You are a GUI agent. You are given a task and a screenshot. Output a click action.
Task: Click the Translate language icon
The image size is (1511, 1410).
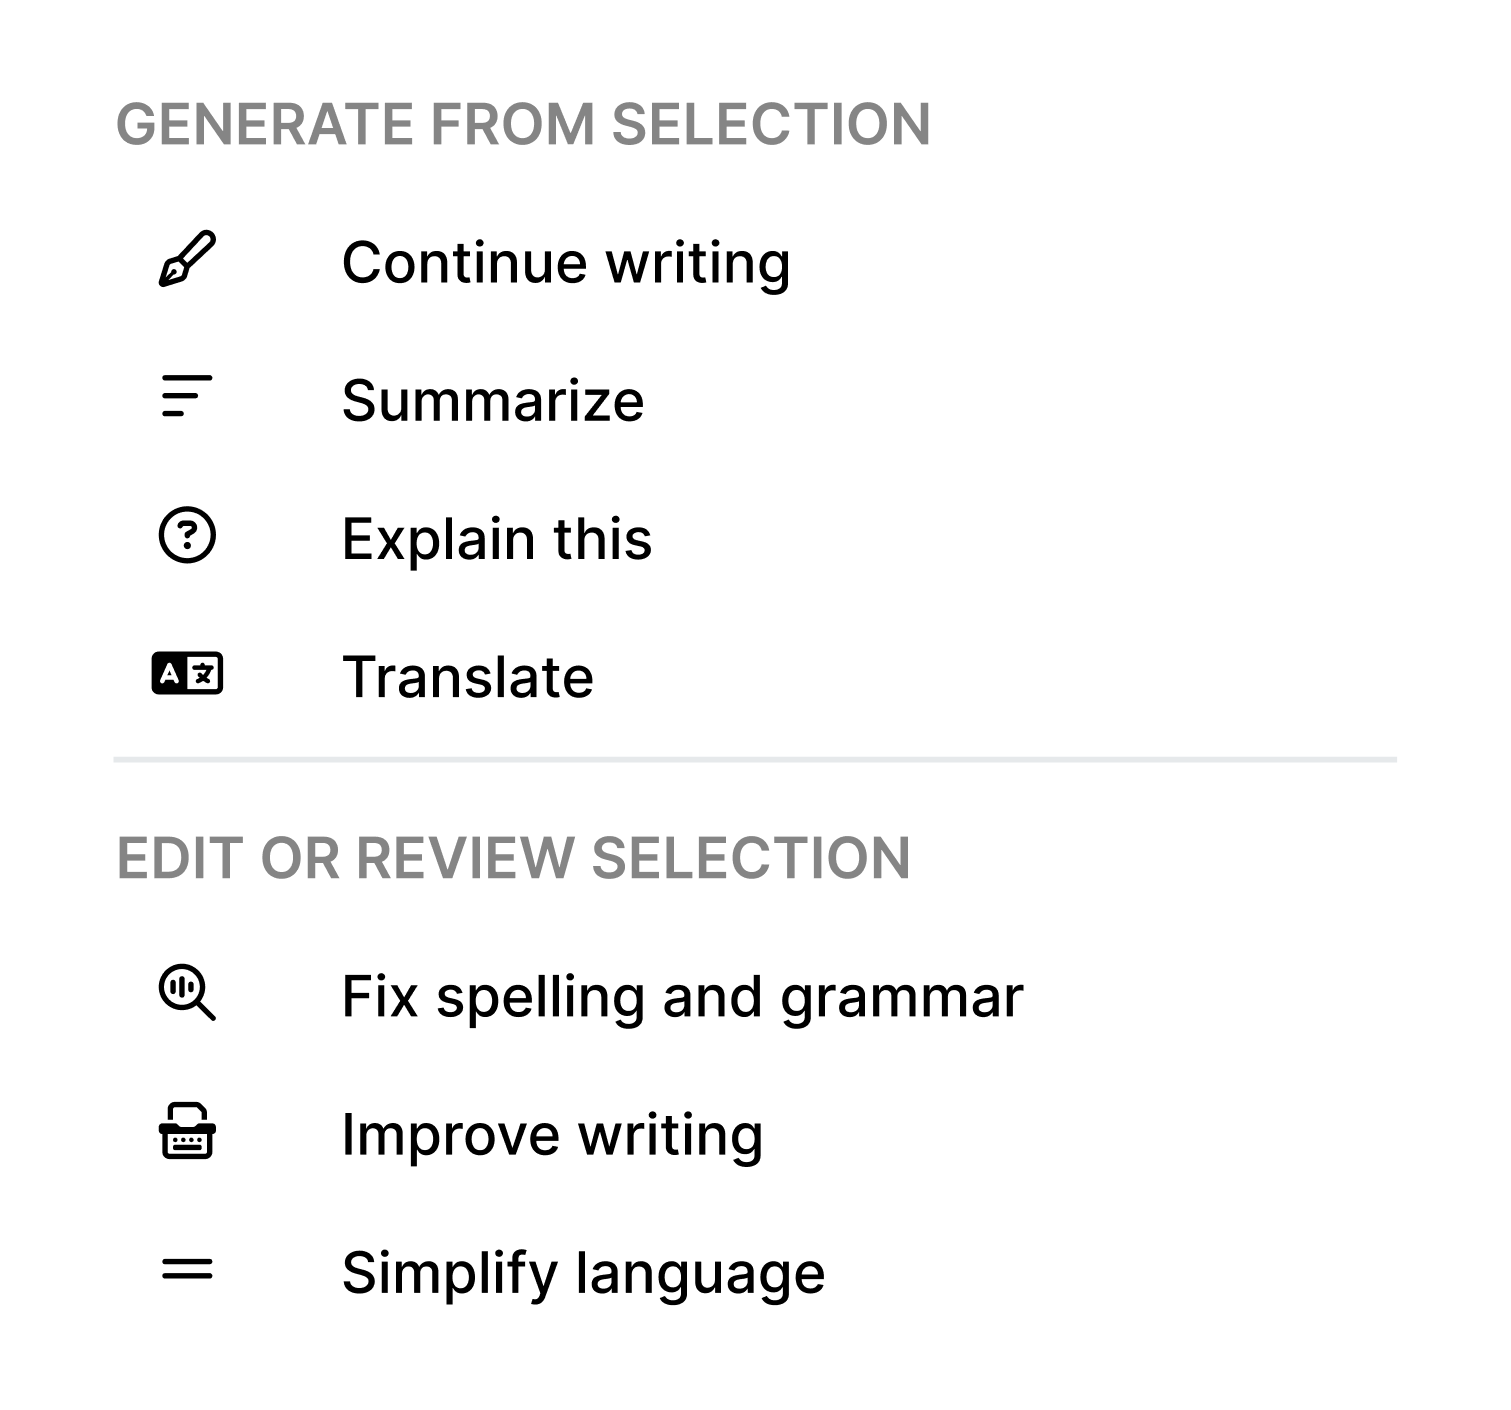click(187, 674)
